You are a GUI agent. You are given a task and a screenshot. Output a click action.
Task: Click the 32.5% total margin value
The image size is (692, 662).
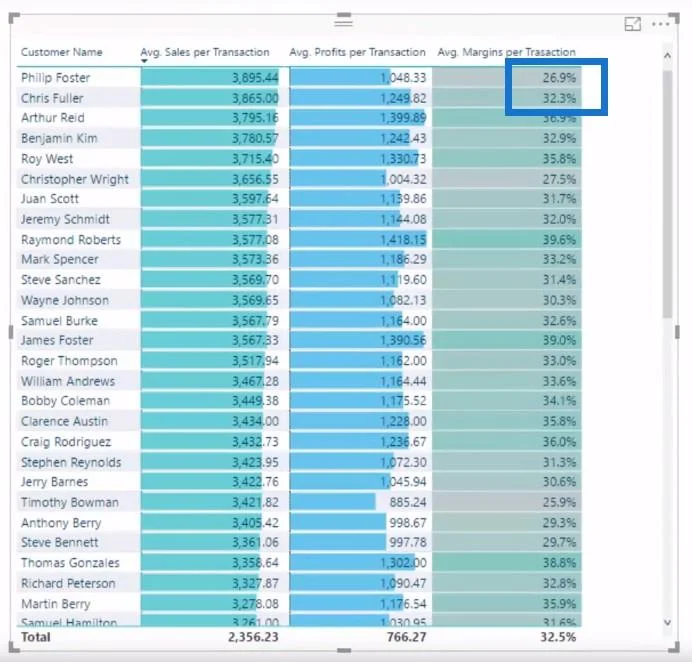(x=558, y=637)
